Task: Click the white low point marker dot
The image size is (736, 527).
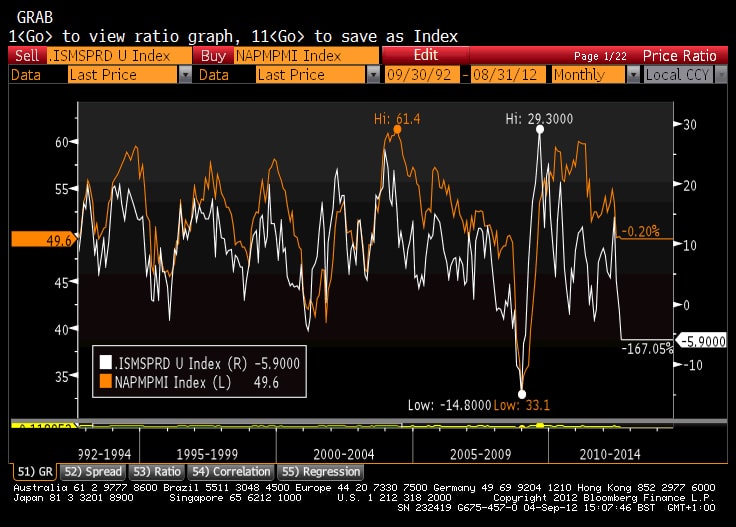Action: click(x=521, y=394)
